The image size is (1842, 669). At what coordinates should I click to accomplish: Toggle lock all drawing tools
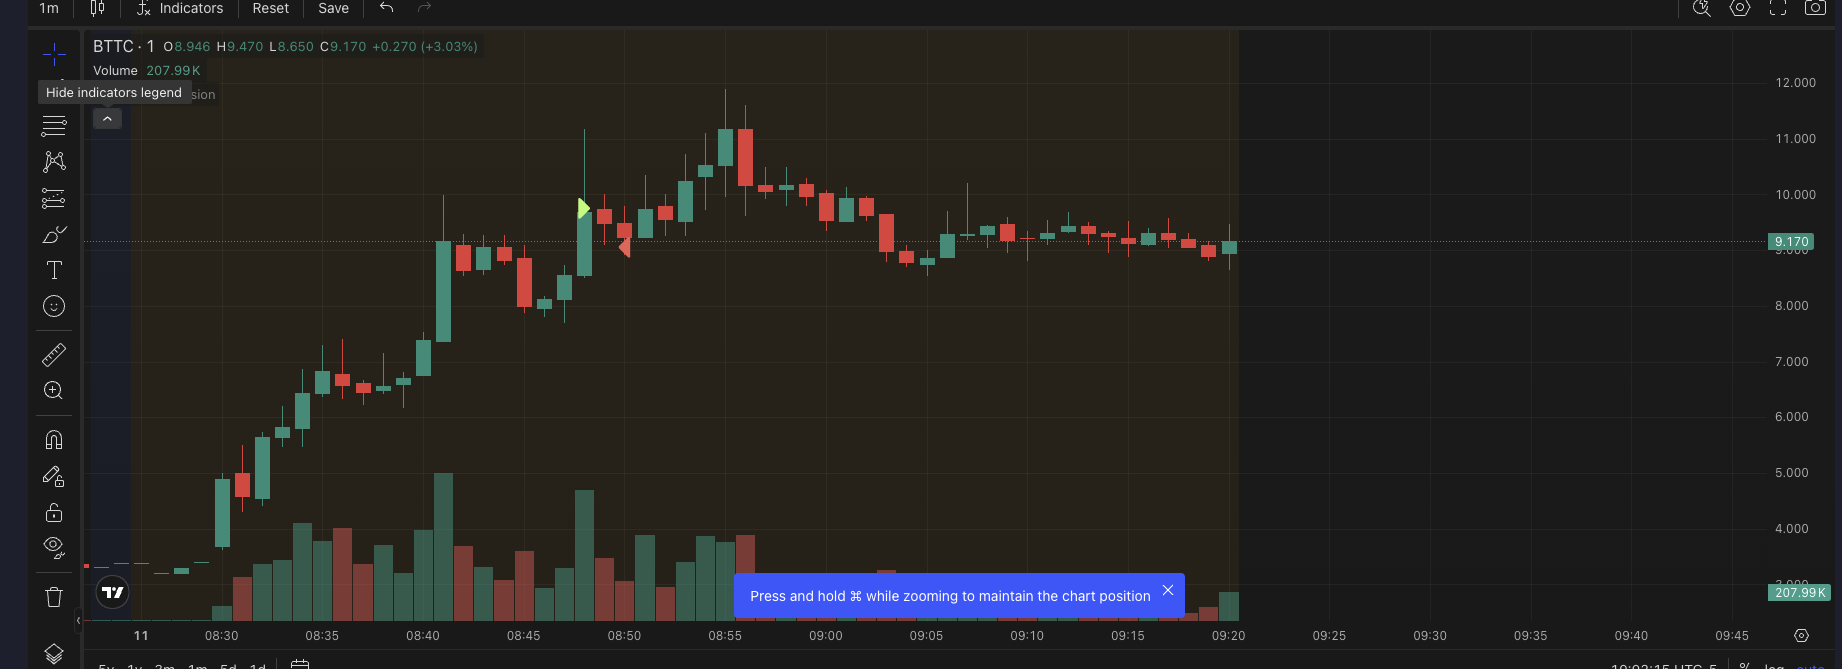coord(54,512)
